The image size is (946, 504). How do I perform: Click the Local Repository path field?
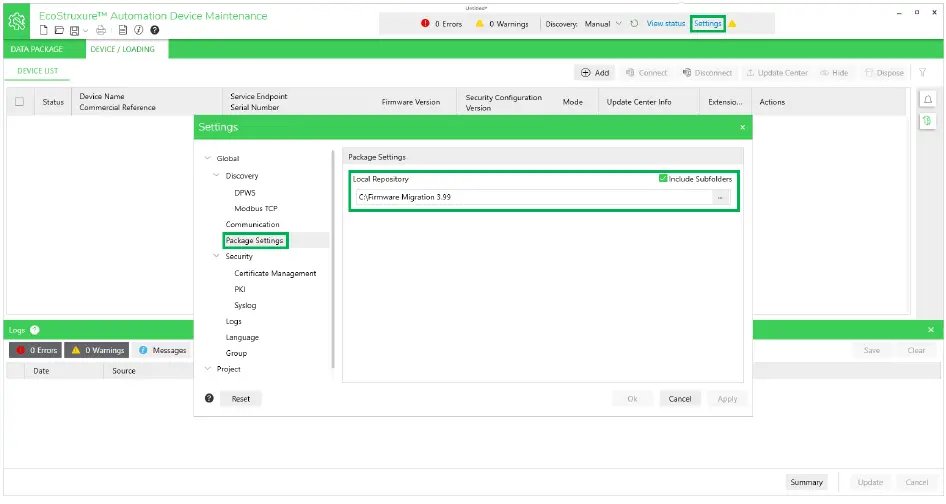click(530, 198)
